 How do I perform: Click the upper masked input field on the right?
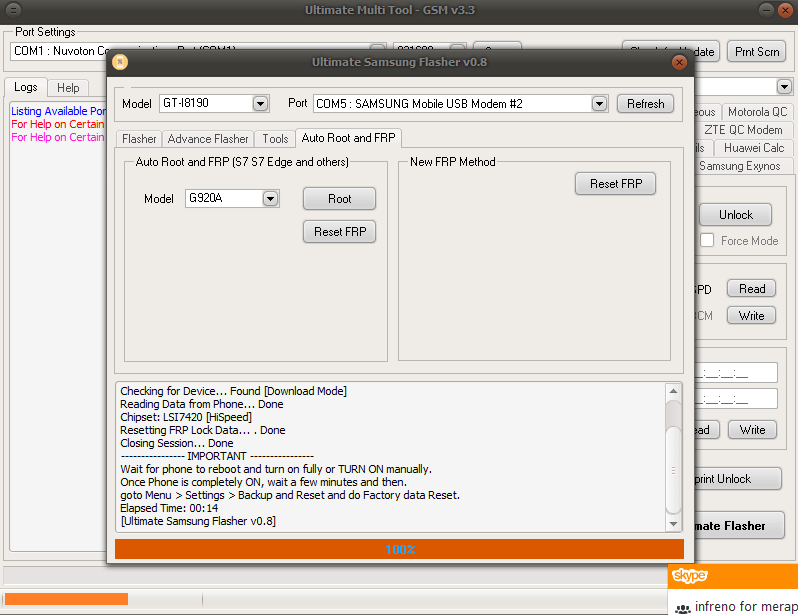736,372
